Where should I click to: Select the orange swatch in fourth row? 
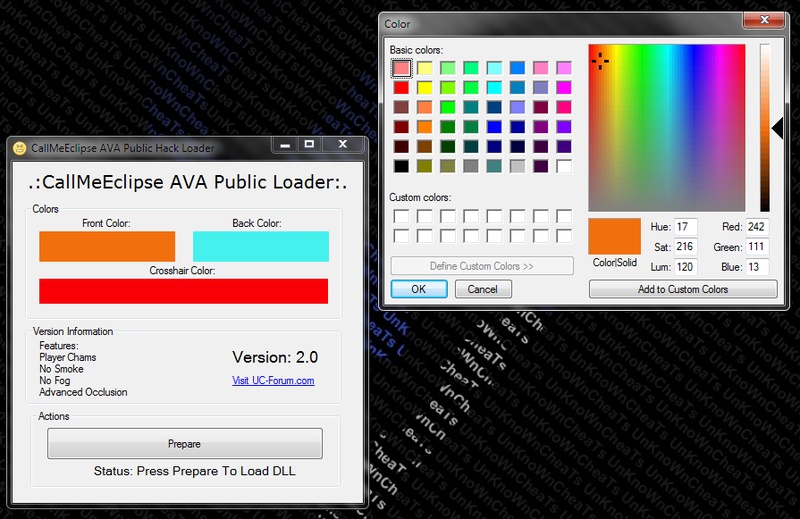click(424, 127)
